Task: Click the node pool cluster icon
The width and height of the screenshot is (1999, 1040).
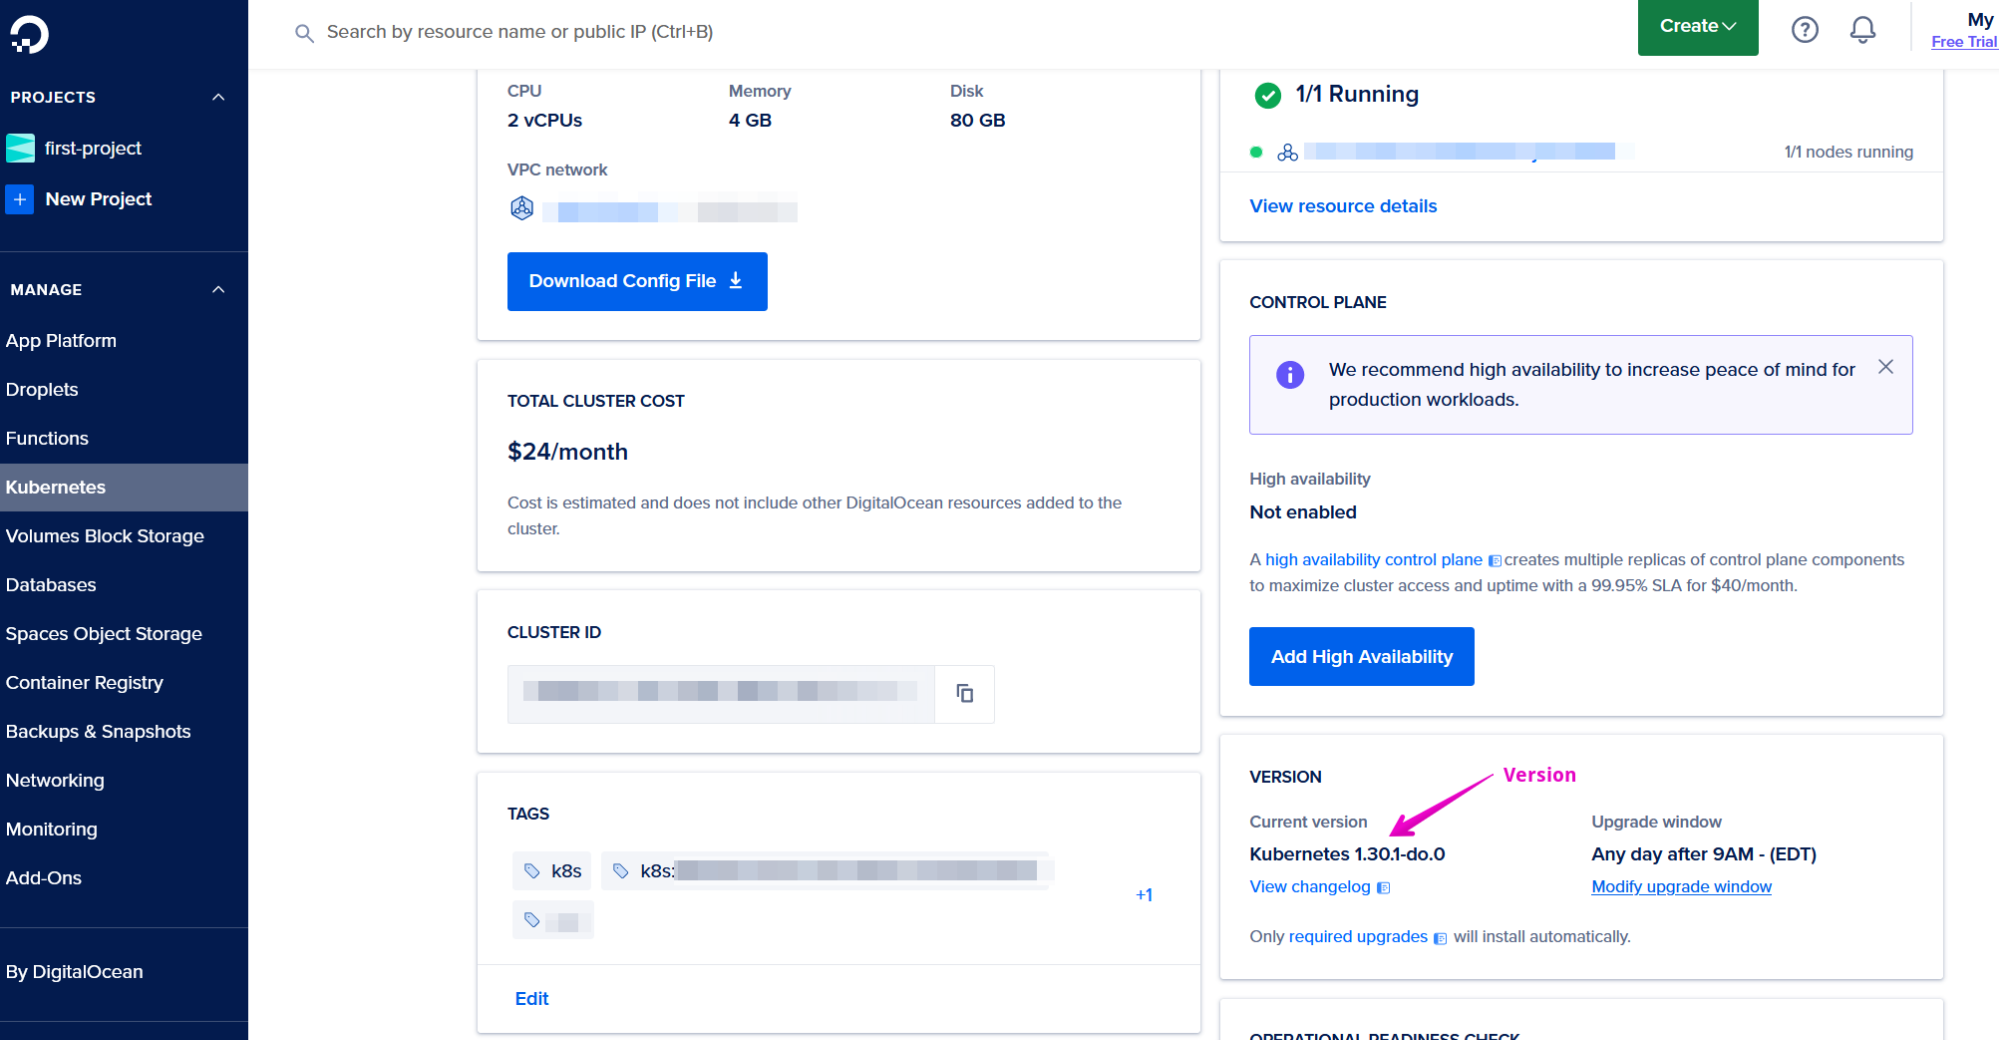Action: tap(1287, 152)
